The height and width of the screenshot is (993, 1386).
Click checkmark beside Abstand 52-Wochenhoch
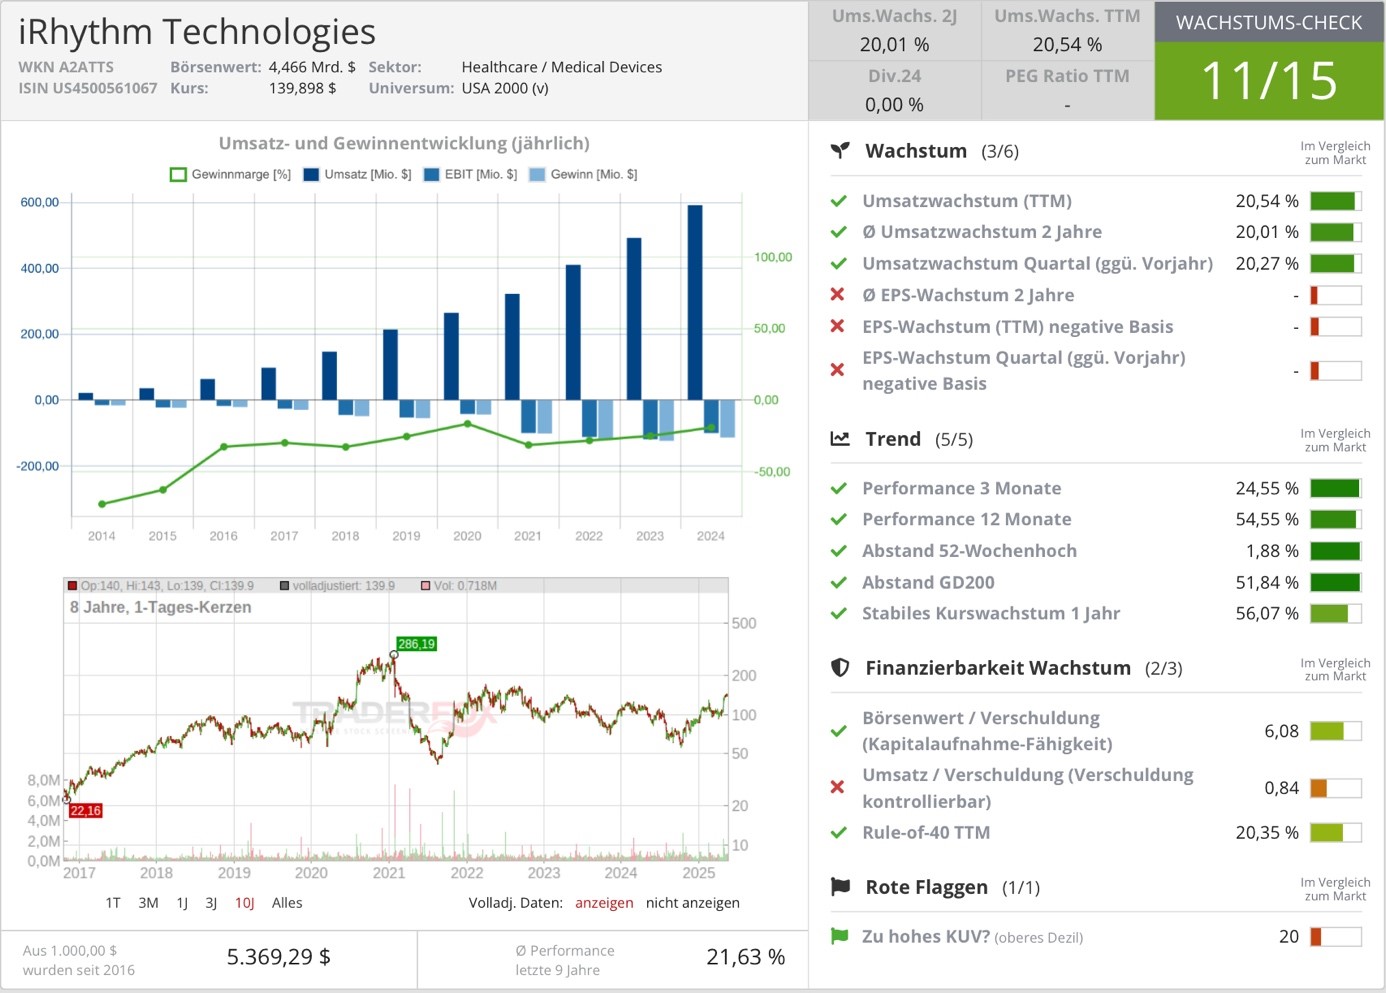[x=839, y=551]
